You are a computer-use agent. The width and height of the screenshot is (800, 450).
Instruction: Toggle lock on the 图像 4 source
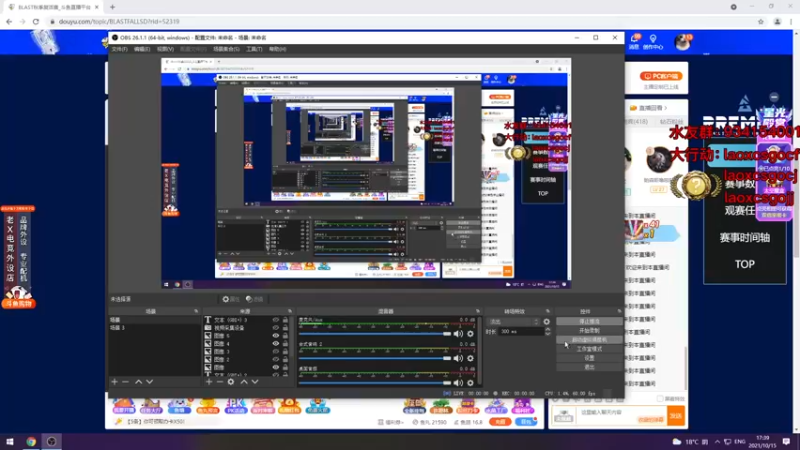(x=285, y=343)
